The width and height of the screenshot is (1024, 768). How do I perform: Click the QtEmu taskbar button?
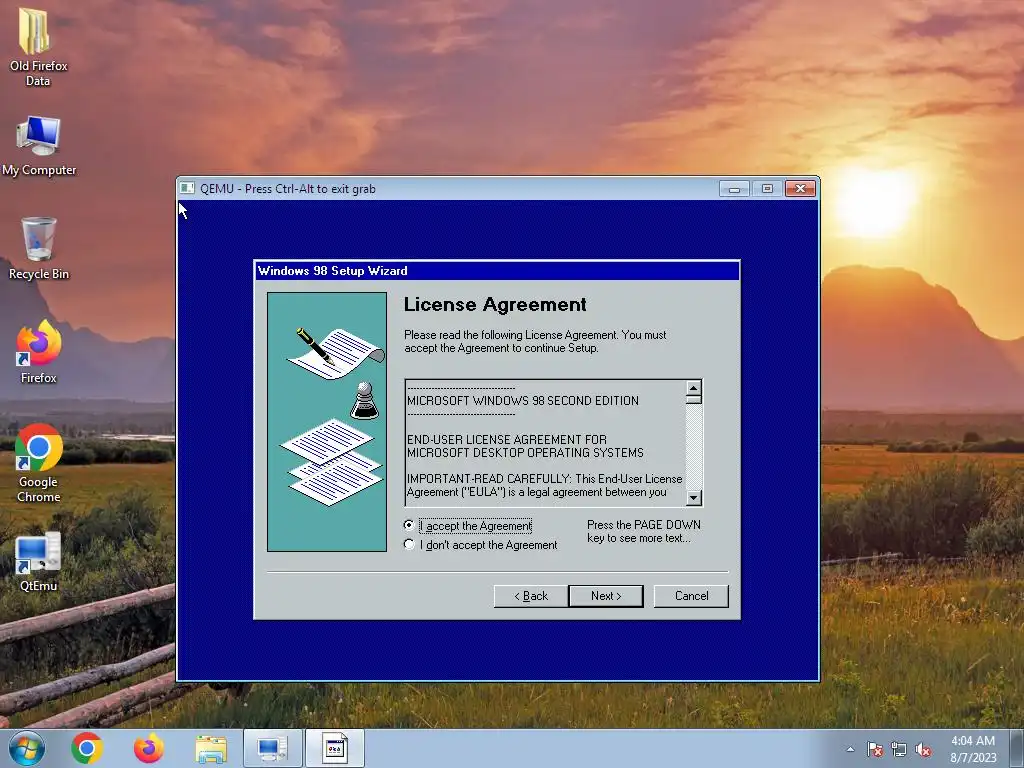pyautogui.click(x=272, y=748)
